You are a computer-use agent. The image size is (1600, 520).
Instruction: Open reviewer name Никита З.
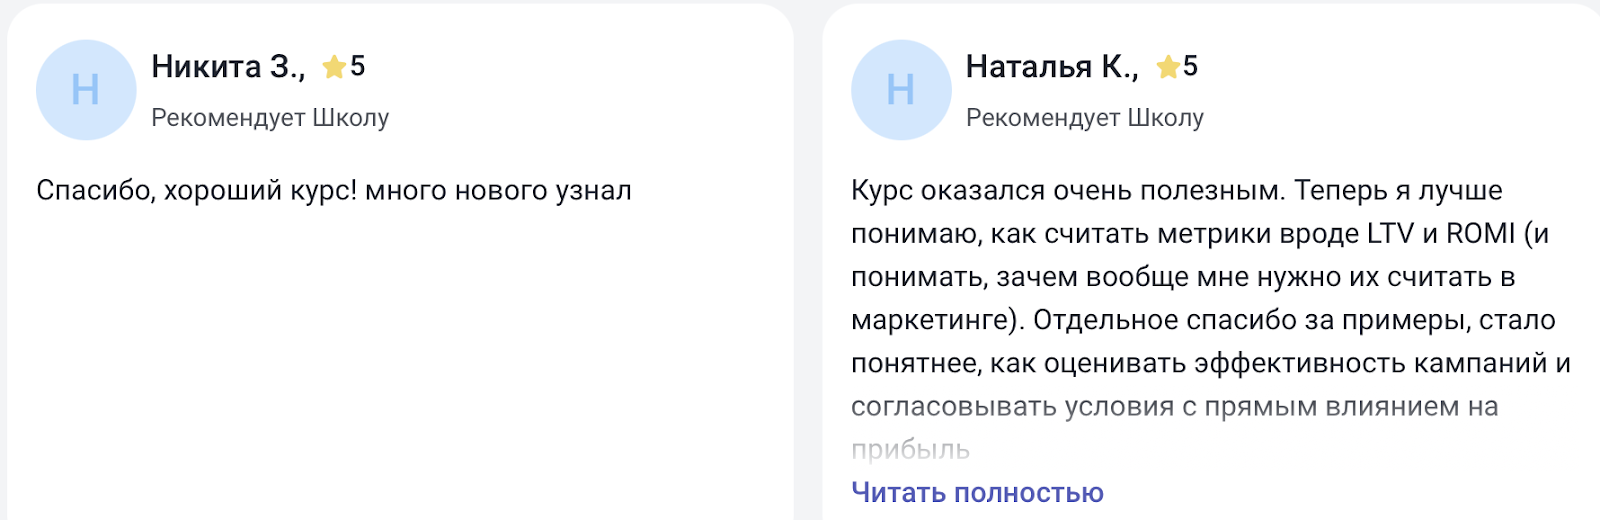tap(228, 67)
